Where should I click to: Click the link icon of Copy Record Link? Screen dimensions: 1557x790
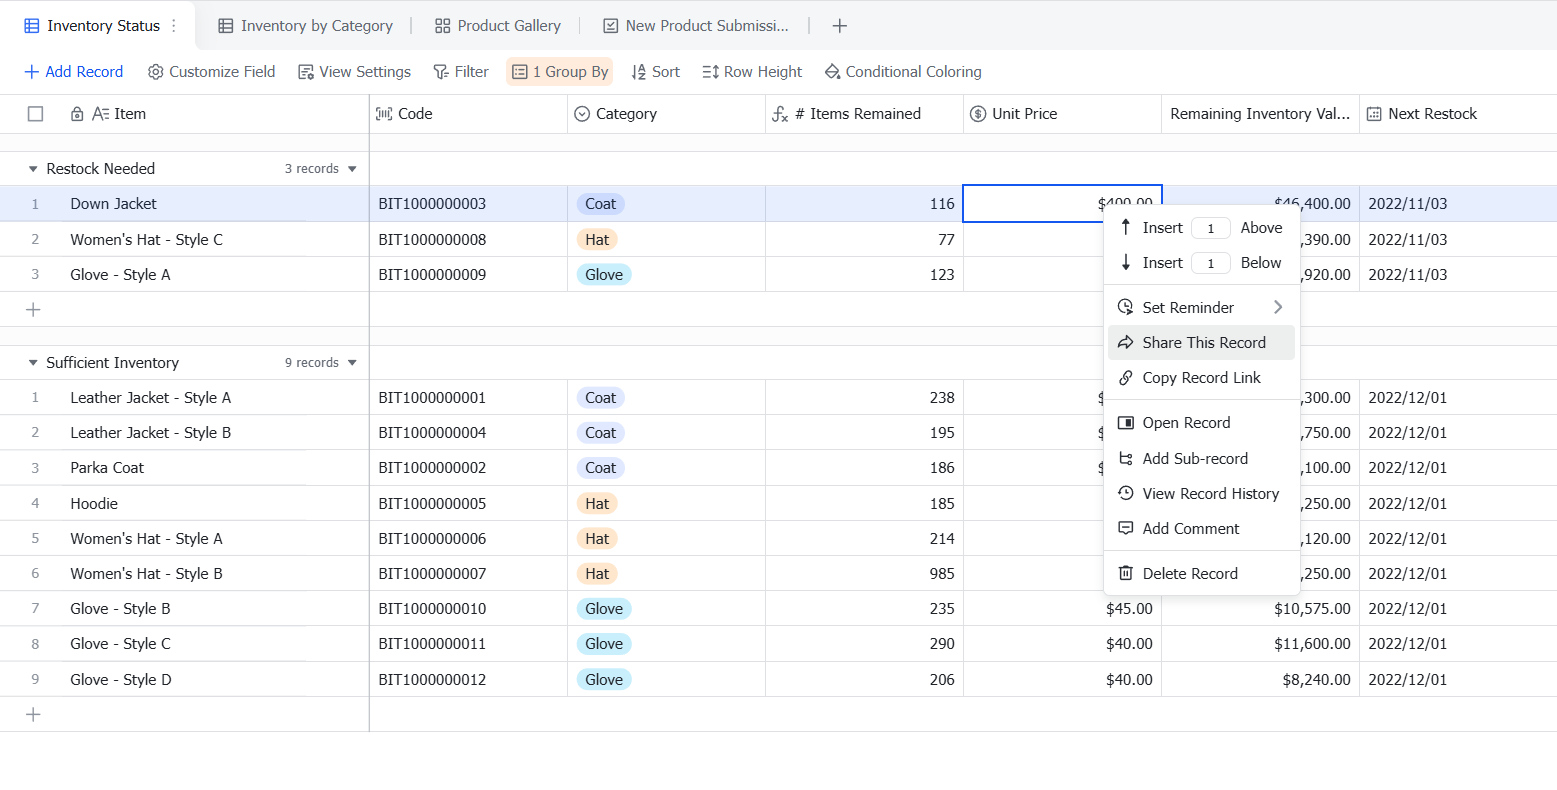1126,378
